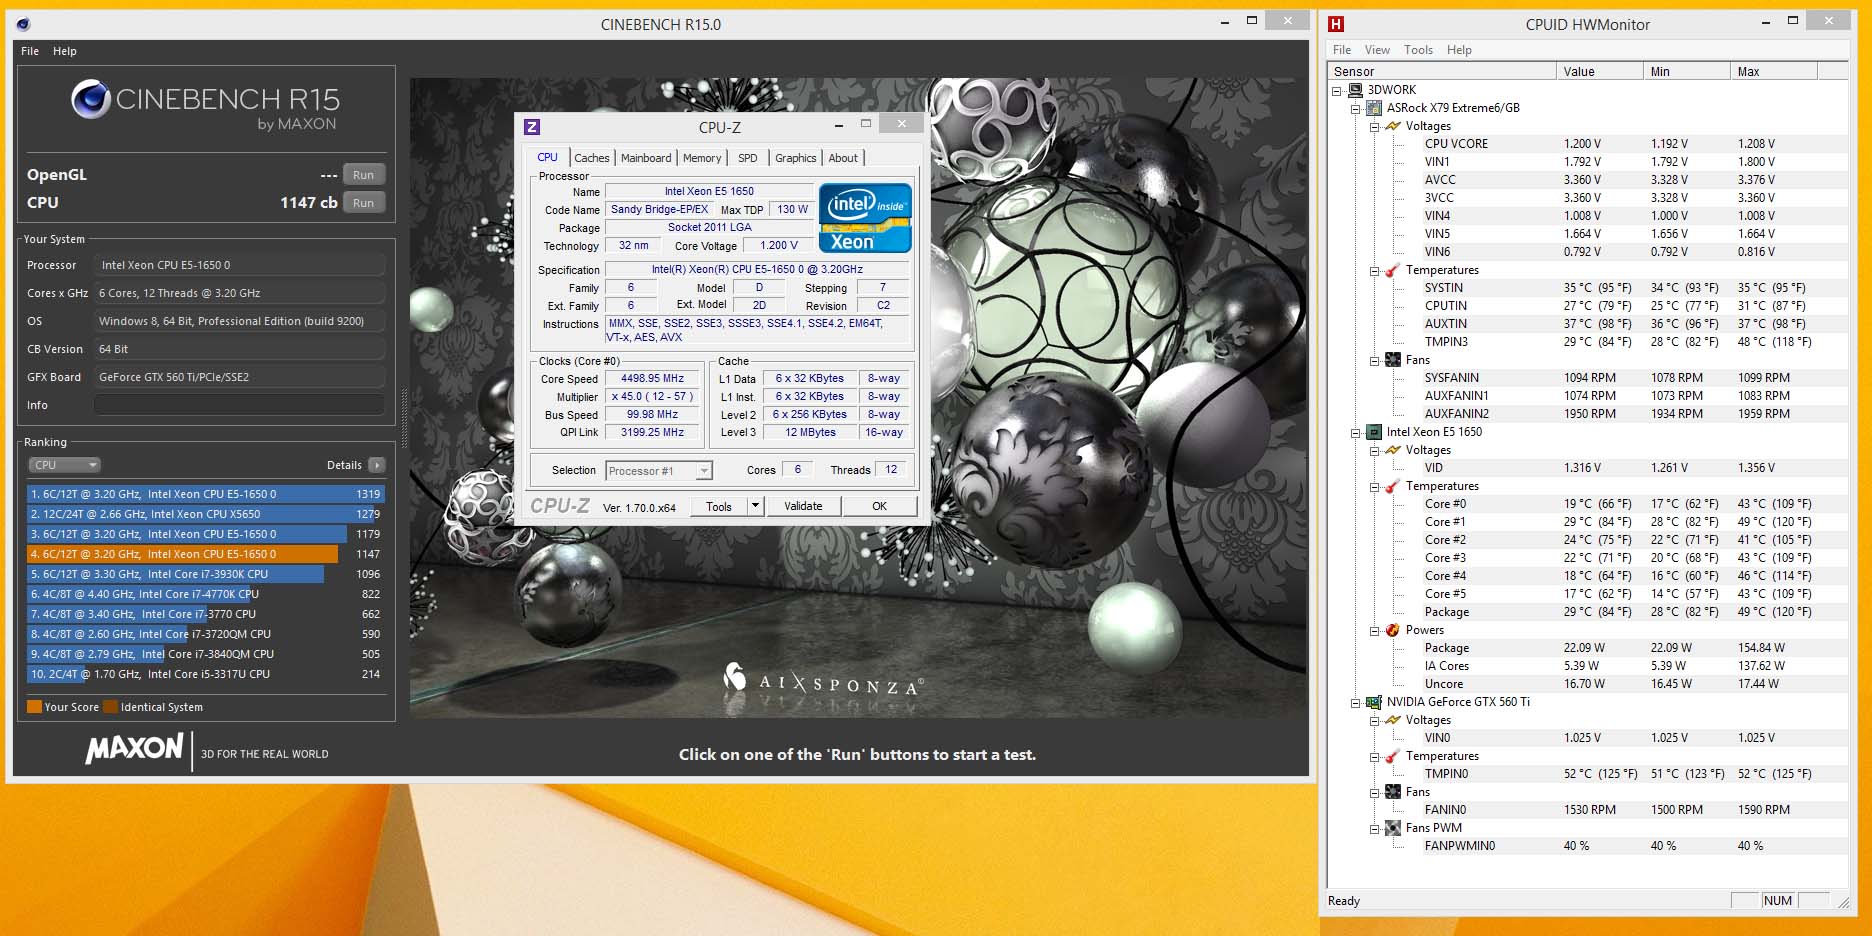Collapse the 3DWORK root tree node
The height and width of the screenshot is (936, 1872).
(x=1337, y=90)
